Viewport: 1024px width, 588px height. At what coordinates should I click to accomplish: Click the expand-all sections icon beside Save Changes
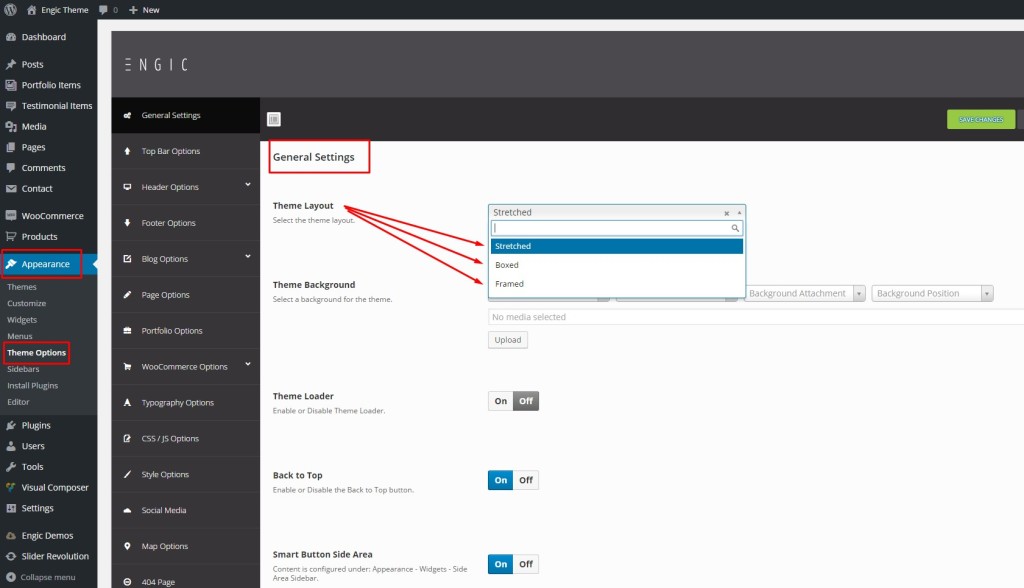274,119
